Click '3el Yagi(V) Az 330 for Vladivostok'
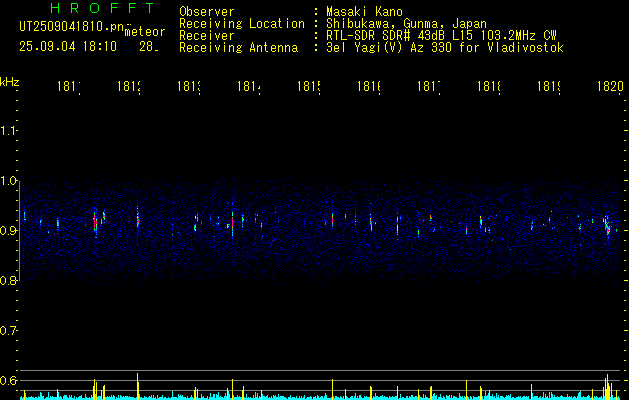 [x=445, y=48]
